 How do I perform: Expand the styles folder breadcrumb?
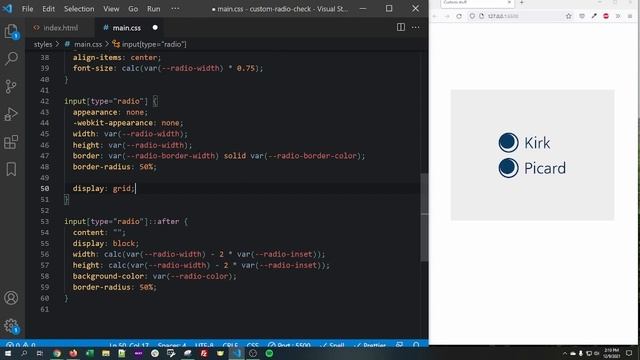click(43, 44)
